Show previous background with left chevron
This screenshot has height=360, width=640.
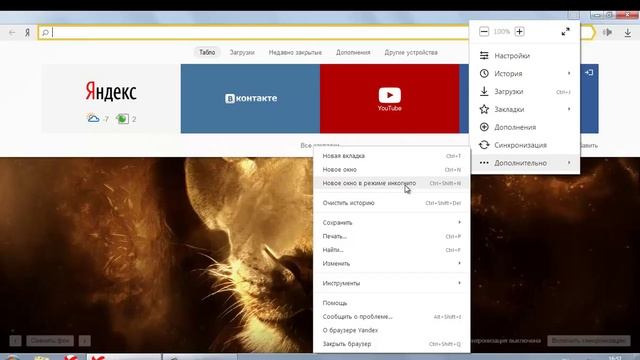[x=15, y=340]
